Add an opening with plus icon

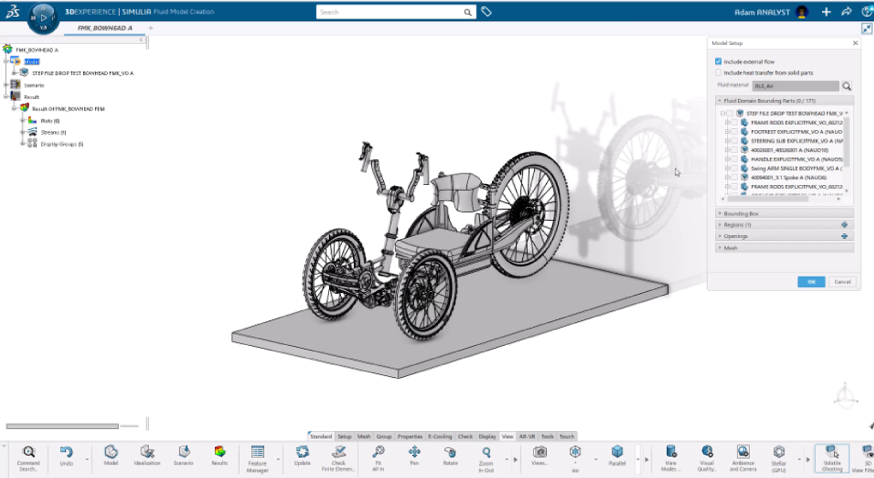coord(844,236)
